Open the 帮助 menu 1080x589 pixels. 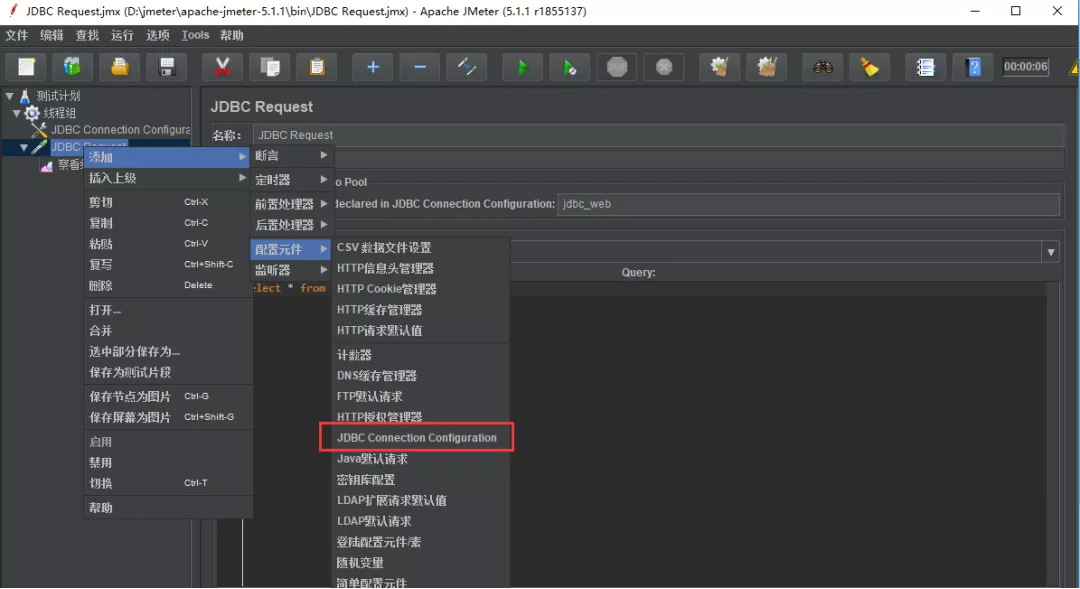tap(231, 35)
